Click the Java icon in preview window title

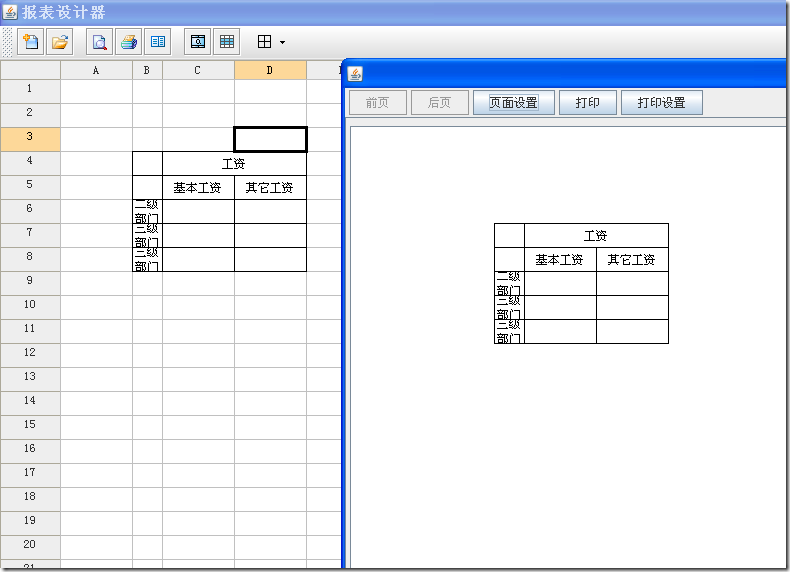[355, 74]
